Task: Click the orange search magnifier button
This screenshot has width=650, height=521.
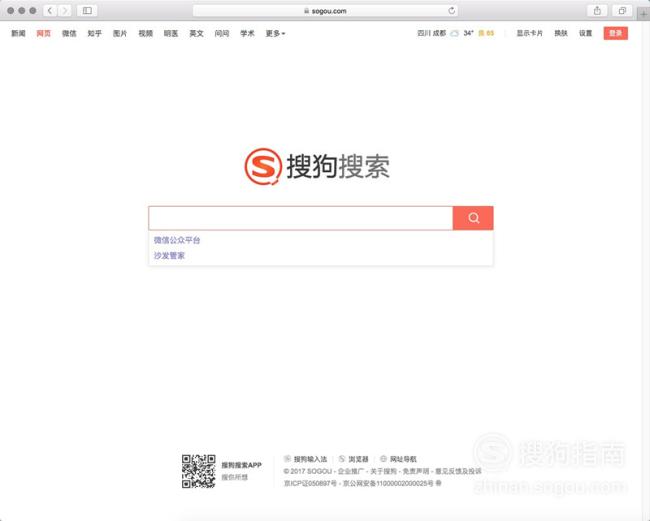Action: click(473, 218)
